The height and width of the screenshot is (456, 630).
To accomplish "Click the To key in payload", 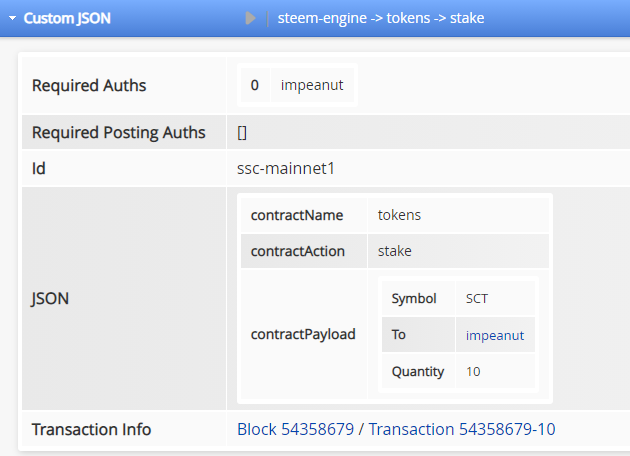I will pyautogui.click(x=399, y=335).
